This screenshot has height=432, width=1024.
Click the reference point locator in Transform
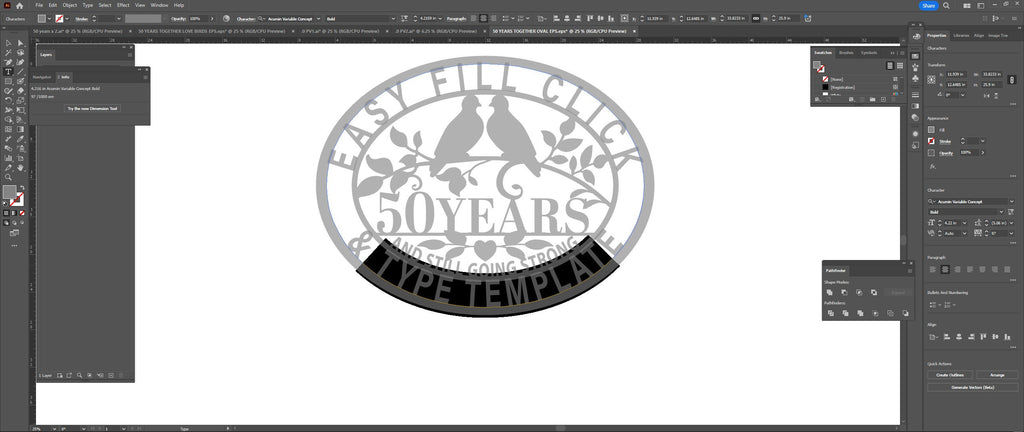point(931,80)
